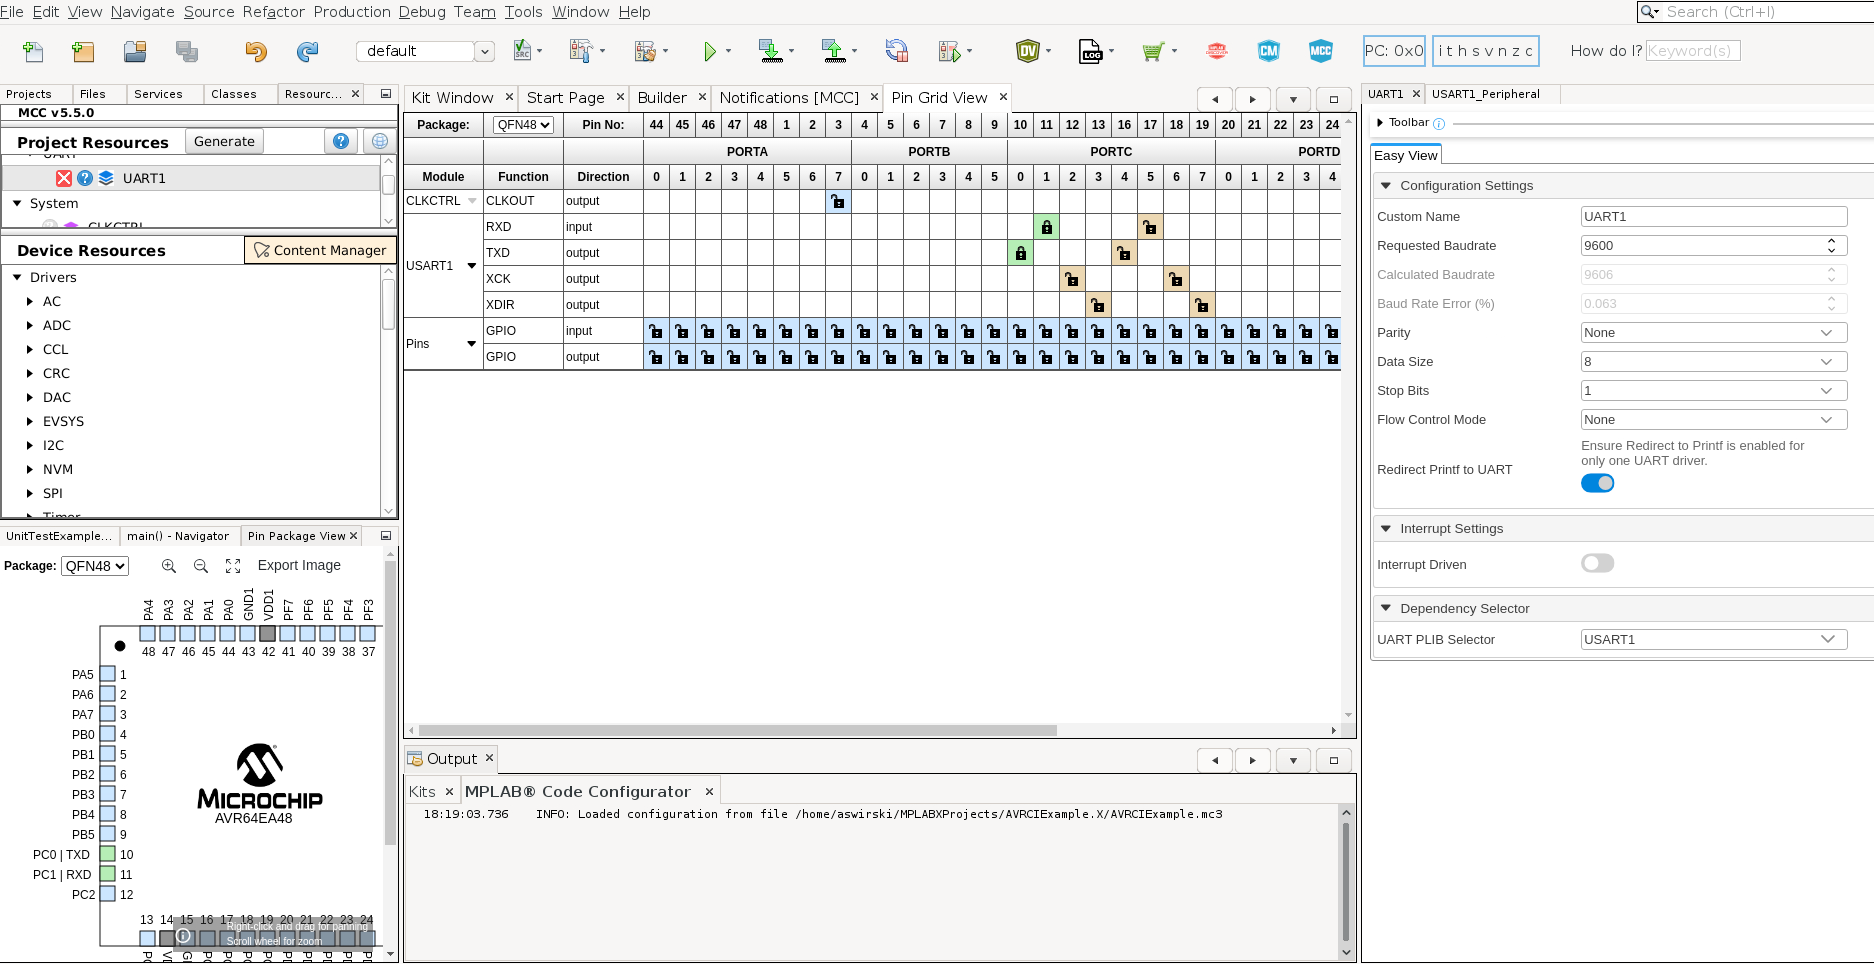Click Requested Baudrate stepper arrows
Viewport: 1874px width, 964px height.
point(1831,245)
